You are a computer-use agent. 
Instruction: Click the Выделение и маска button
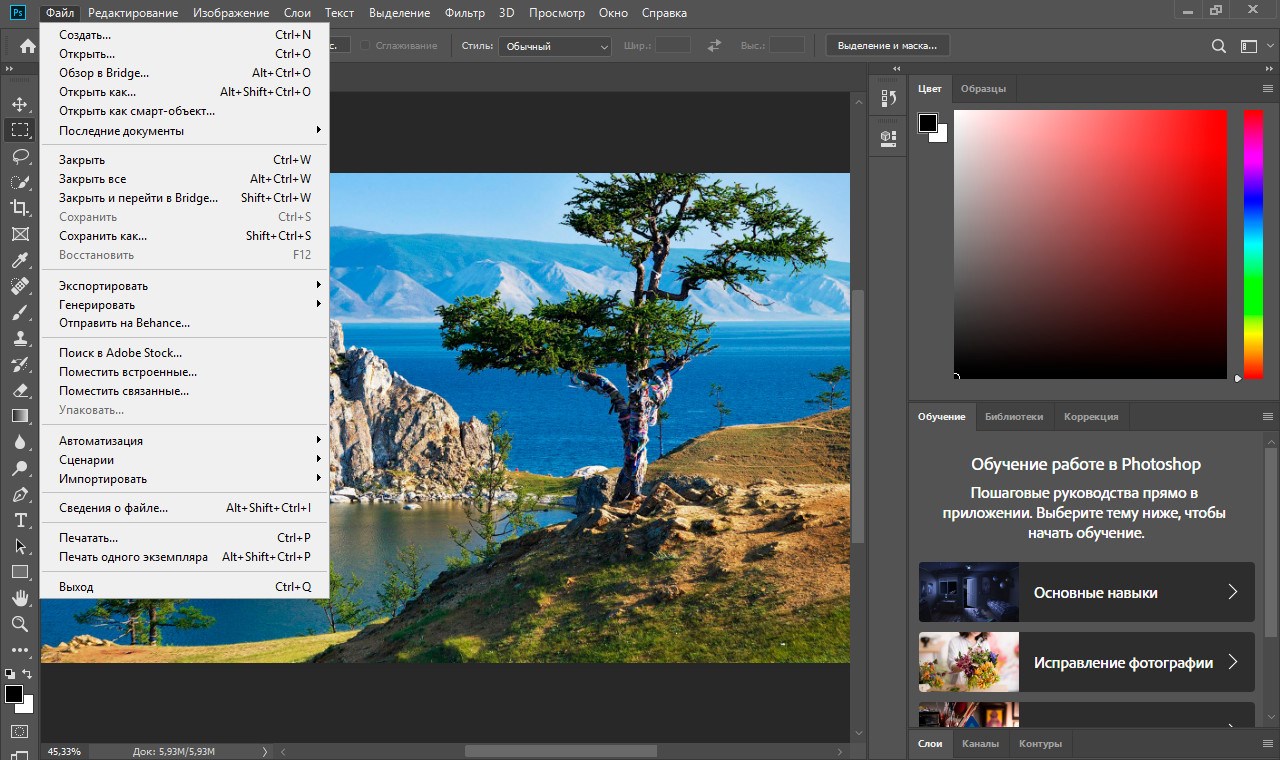[887, 46]
